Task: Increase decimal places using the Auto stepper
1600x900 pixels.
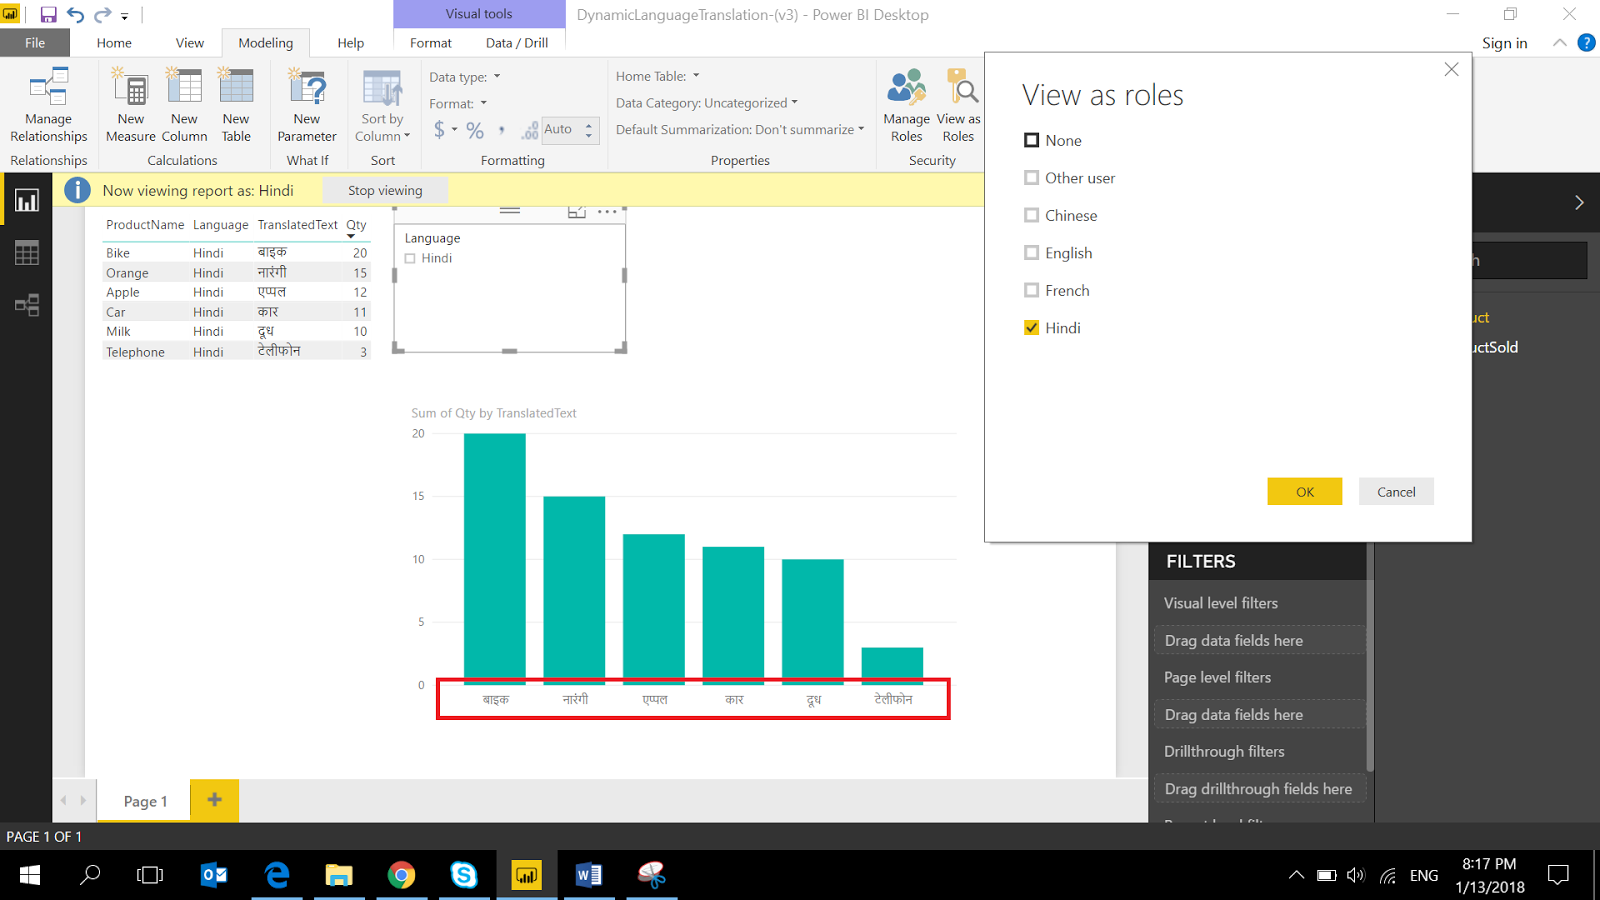Action: click(589, 123)
